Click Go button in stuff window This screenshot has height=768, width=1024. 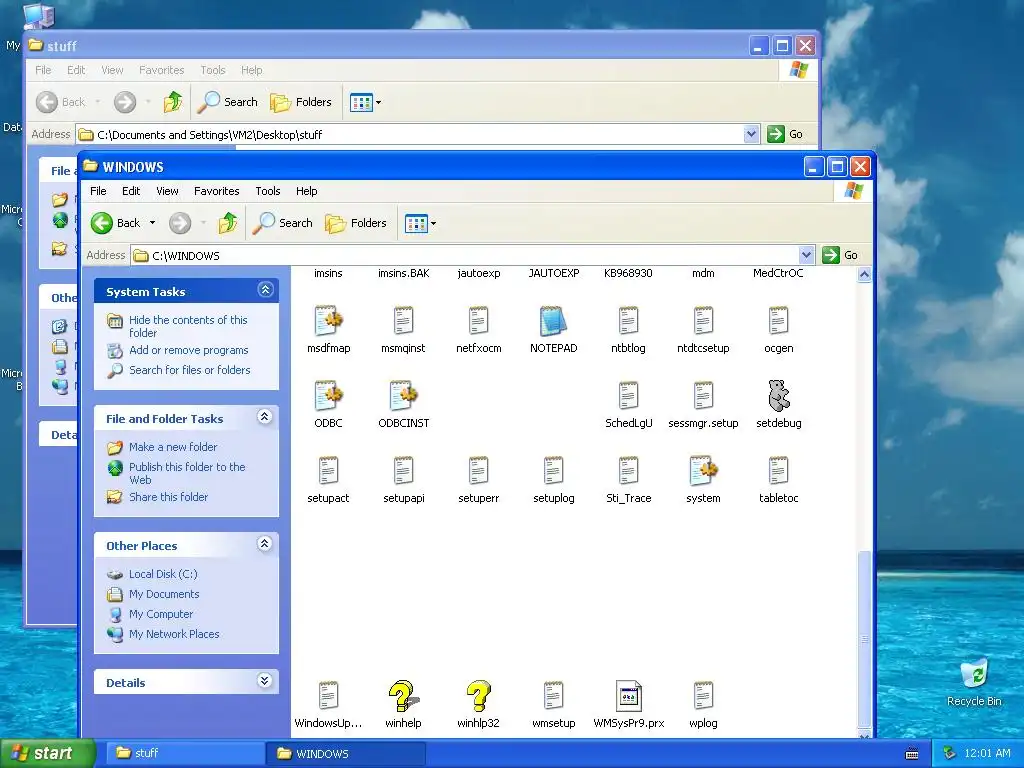[786, 134]
